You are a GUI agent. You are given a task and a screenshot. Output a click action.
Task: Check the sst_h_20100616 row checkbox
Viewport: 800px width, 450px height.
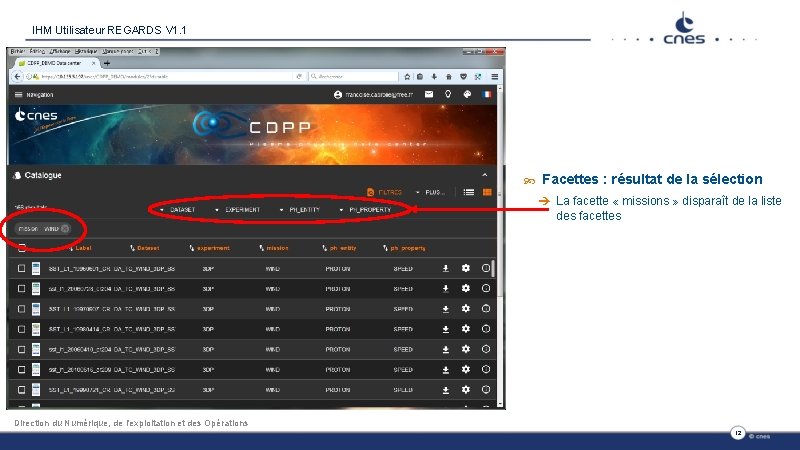(21, 369)
